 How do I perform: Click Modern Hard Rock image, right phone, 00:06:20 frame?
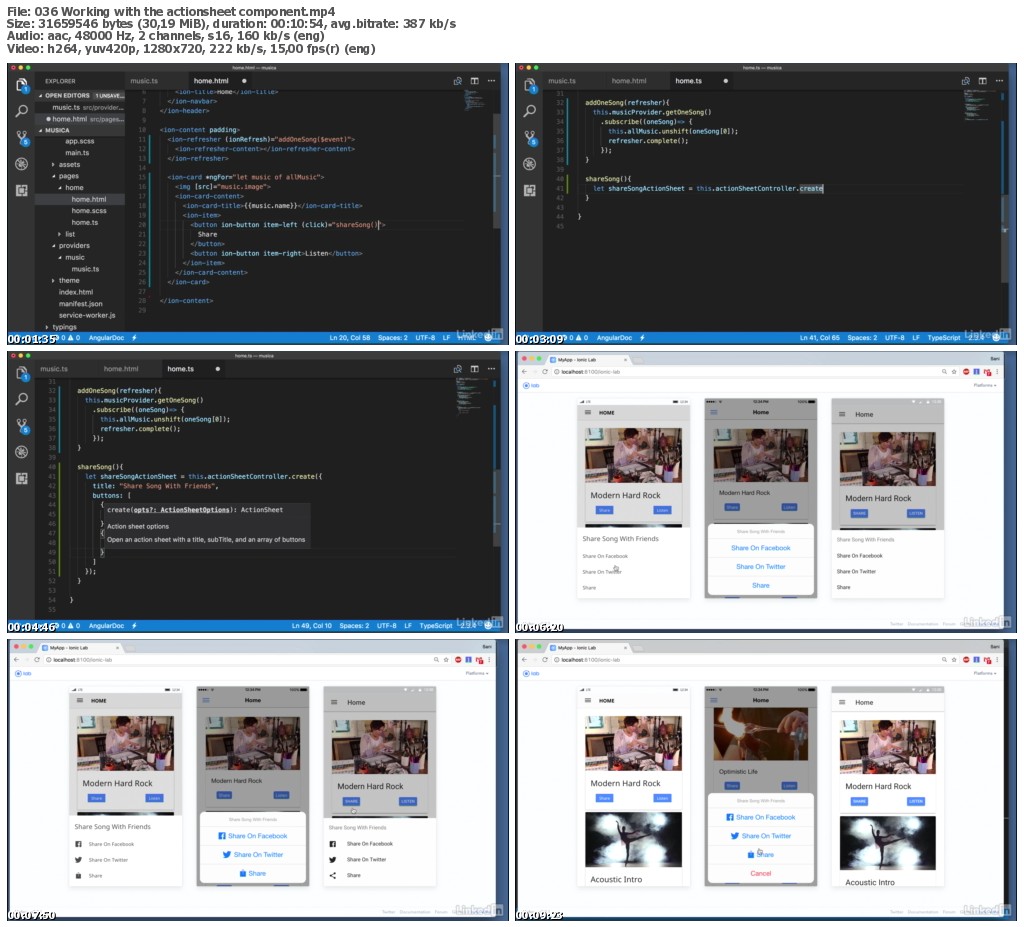pos(888,459)
